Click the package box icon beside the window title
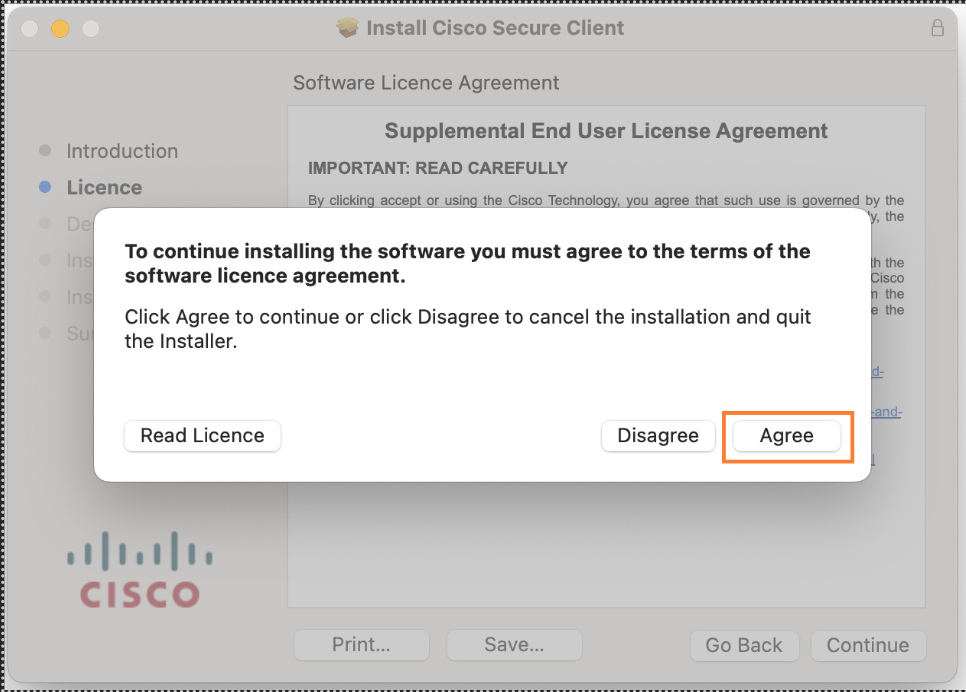This screenshot has height=692, width=966. click(347, 28)
